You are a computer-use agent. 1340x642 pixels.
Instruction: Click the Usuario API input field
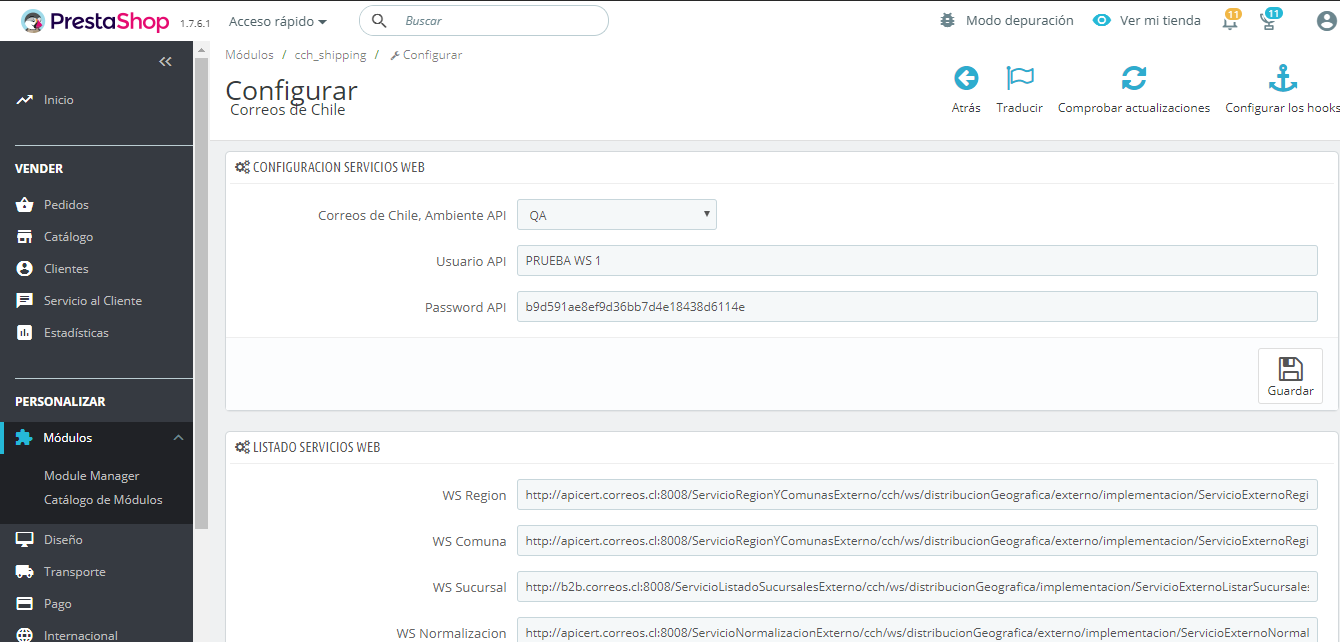pyautogui.click(x=917, y=261)
